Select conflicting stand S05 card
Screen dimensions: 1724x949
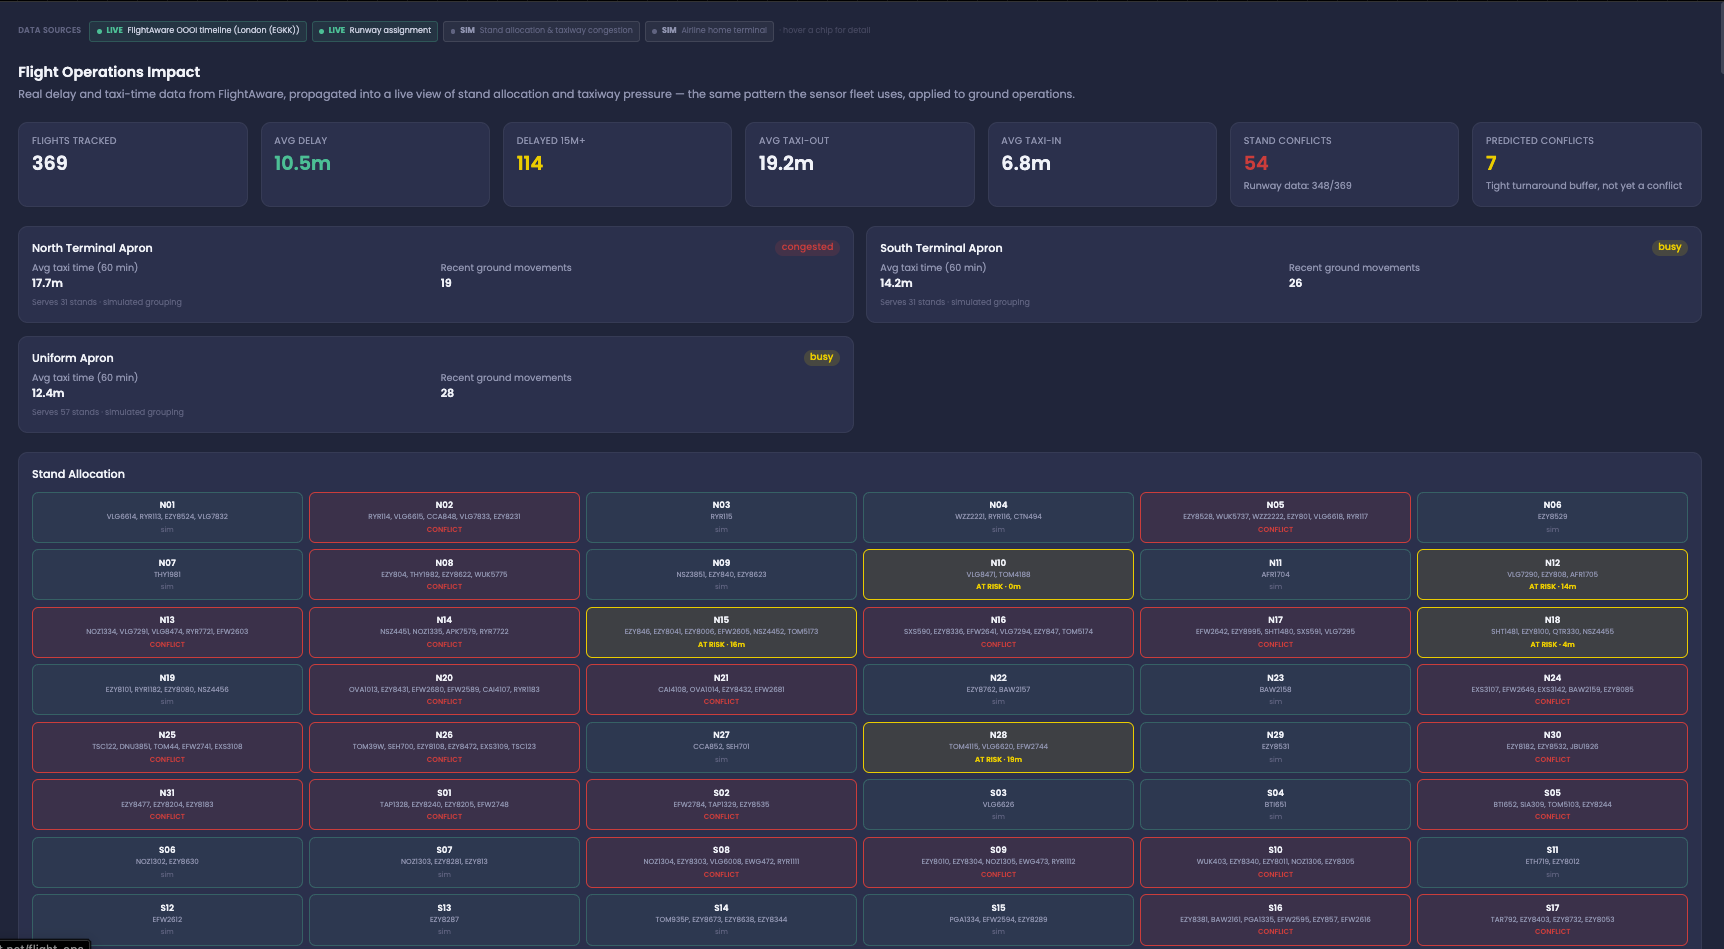click(1552, 805)
